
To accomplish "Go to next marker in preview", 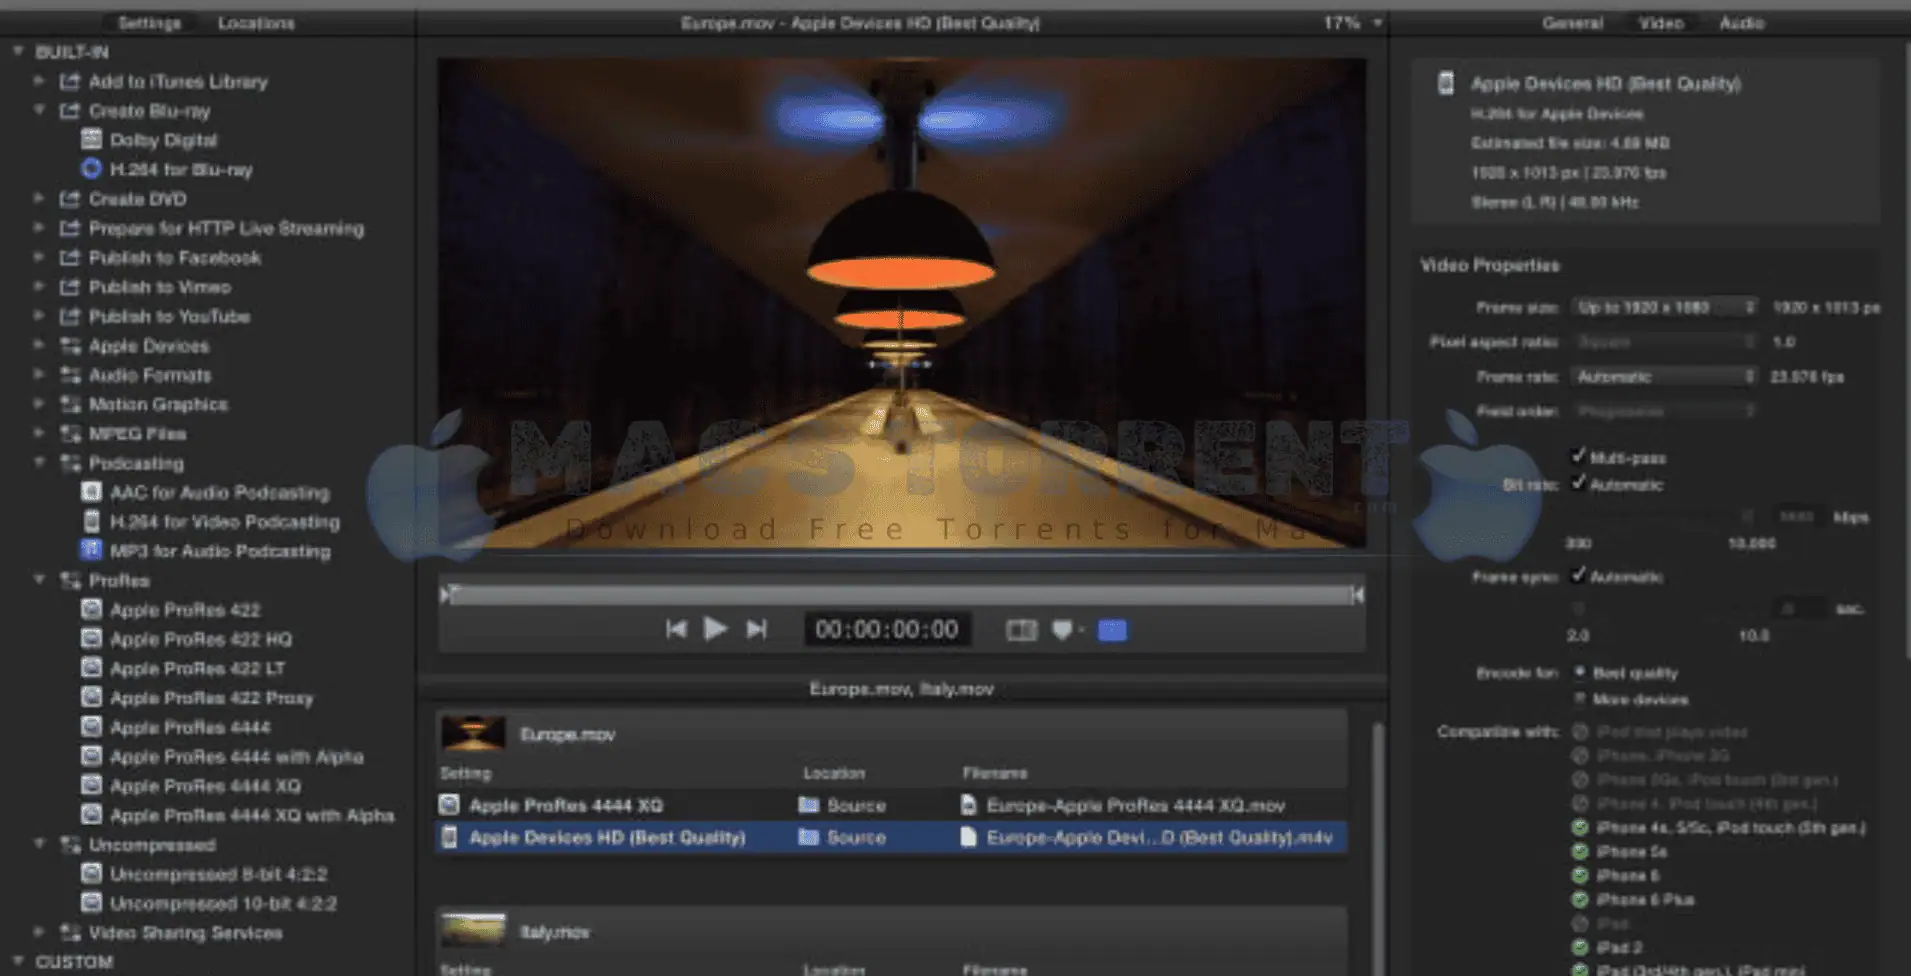I will [757, 629].
